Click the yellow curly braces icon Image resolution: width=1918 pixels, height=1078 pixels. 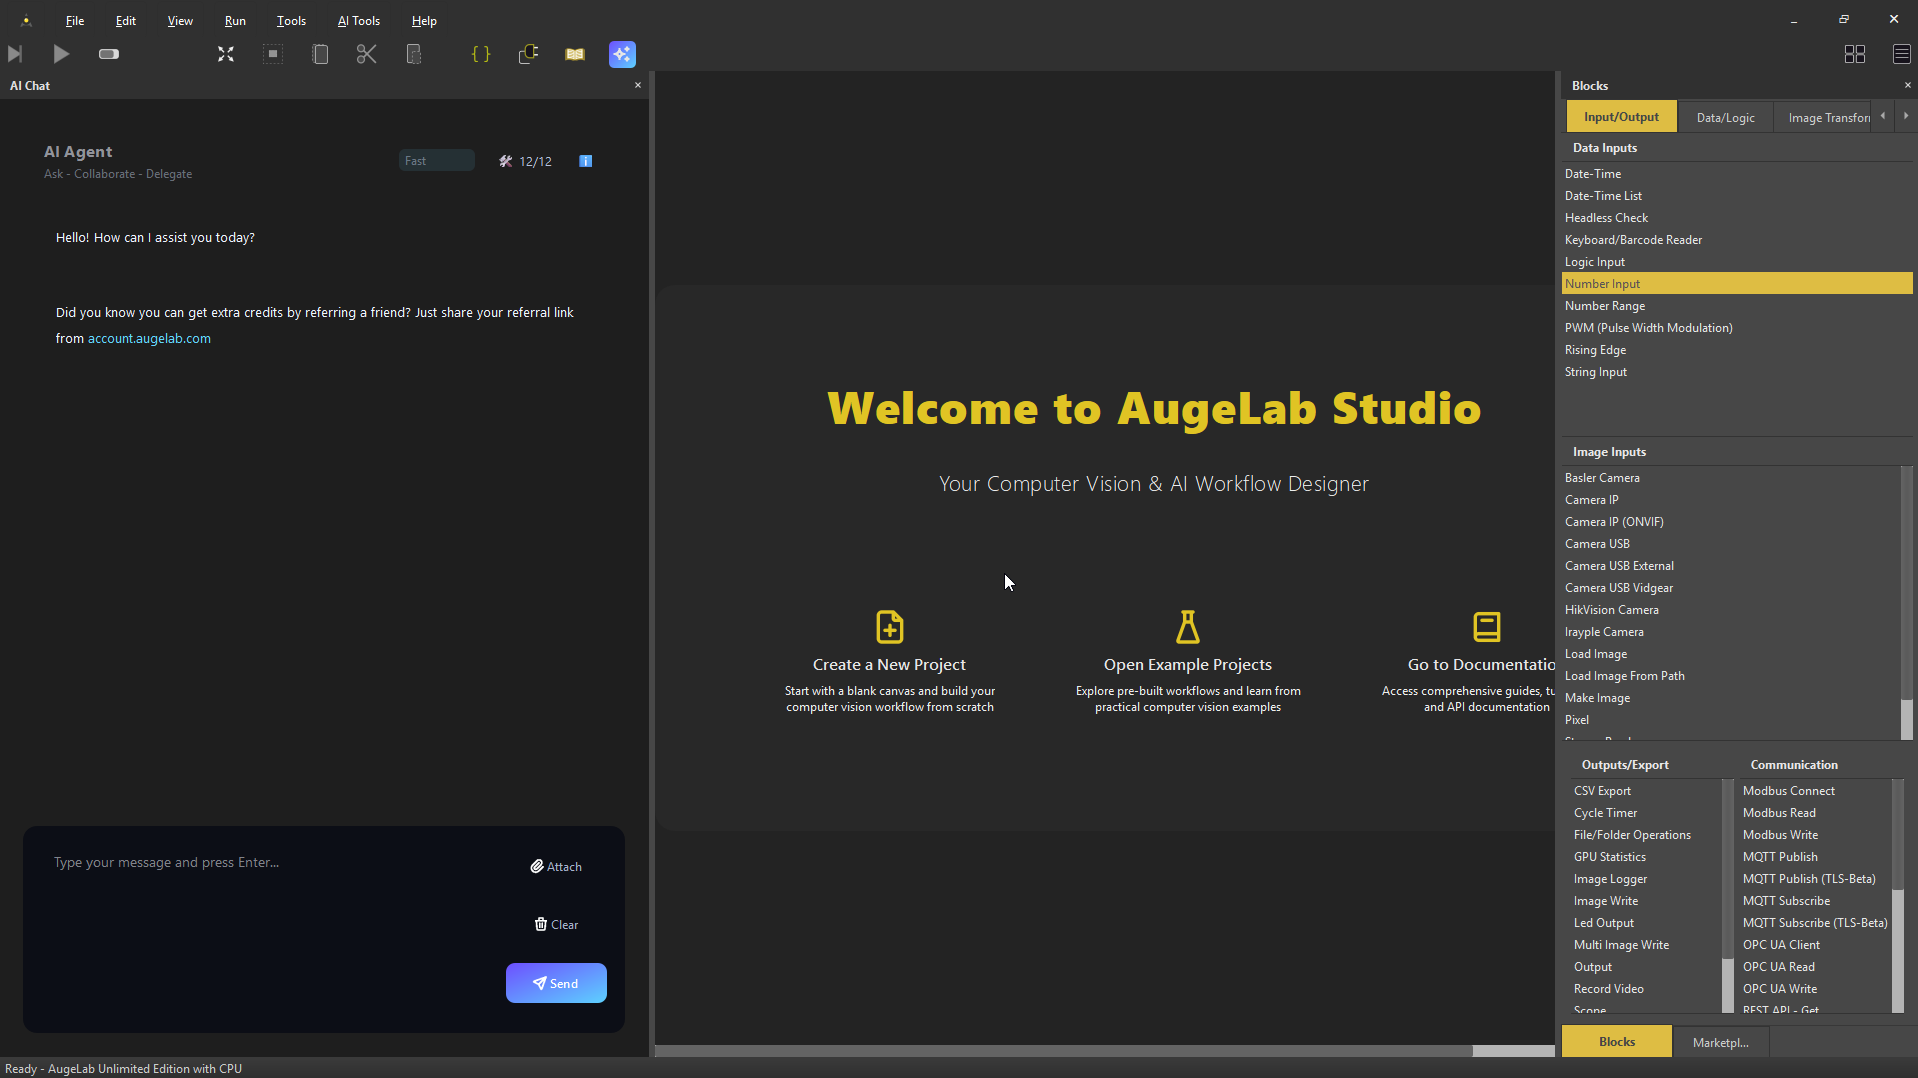[481, 54]
